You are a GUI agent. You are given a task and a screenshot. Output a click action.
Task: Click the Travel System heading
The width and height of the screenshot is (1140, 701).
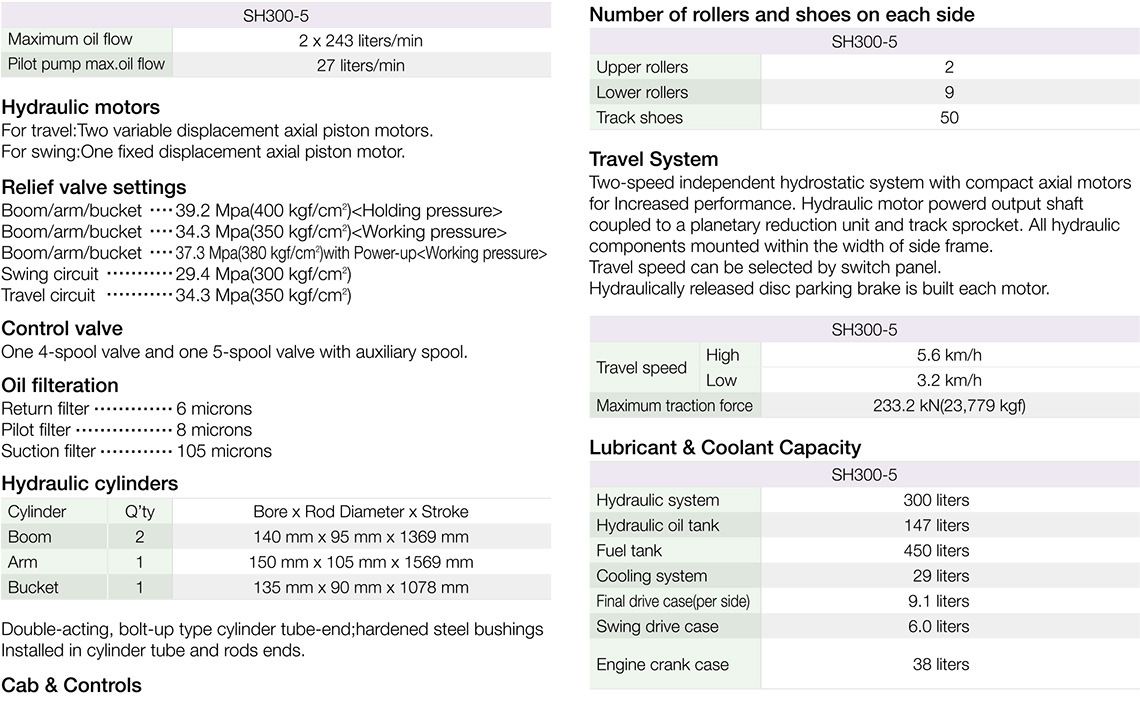click(653, 159)
